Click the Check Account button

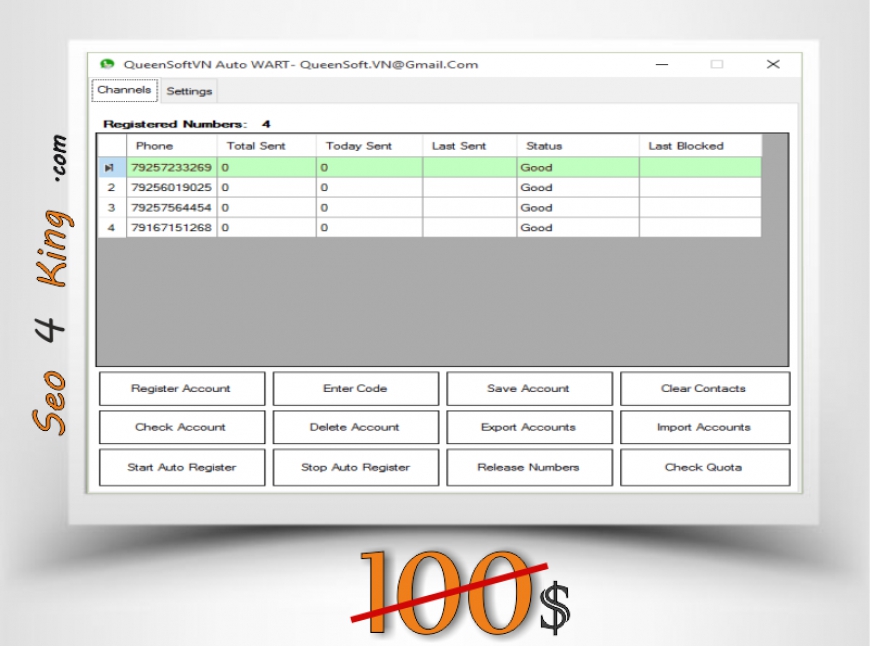[182, 427]
